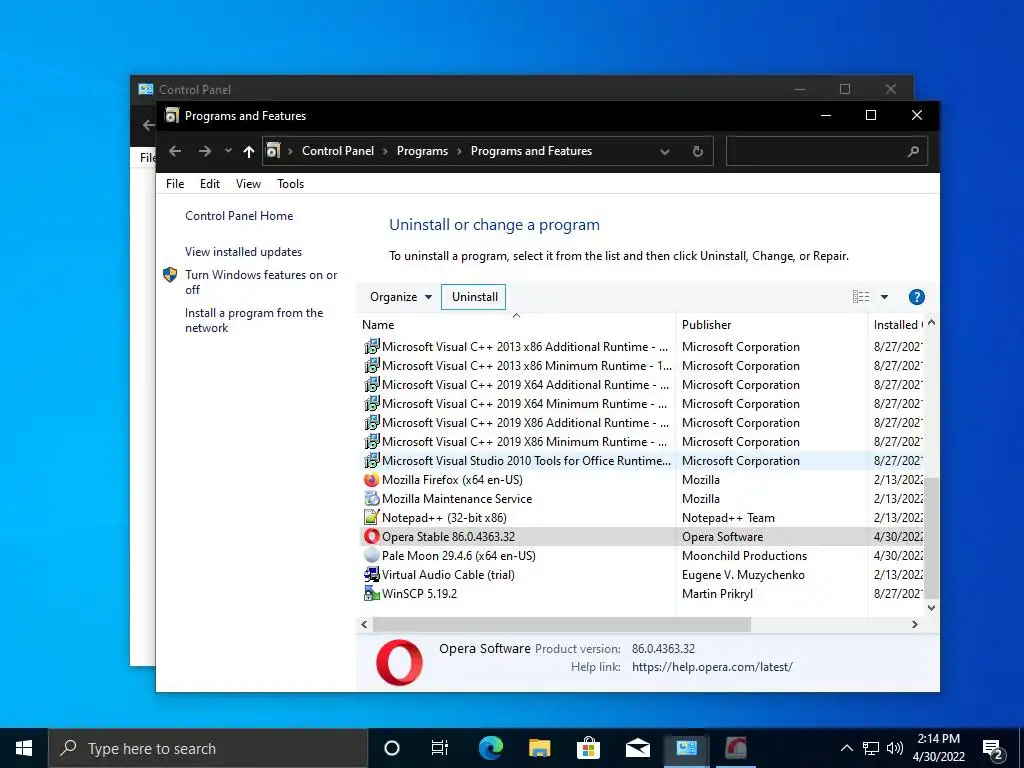Click the Programs breadcrumb
Viewport: 1024px width, 768px height.
(422, 151)
